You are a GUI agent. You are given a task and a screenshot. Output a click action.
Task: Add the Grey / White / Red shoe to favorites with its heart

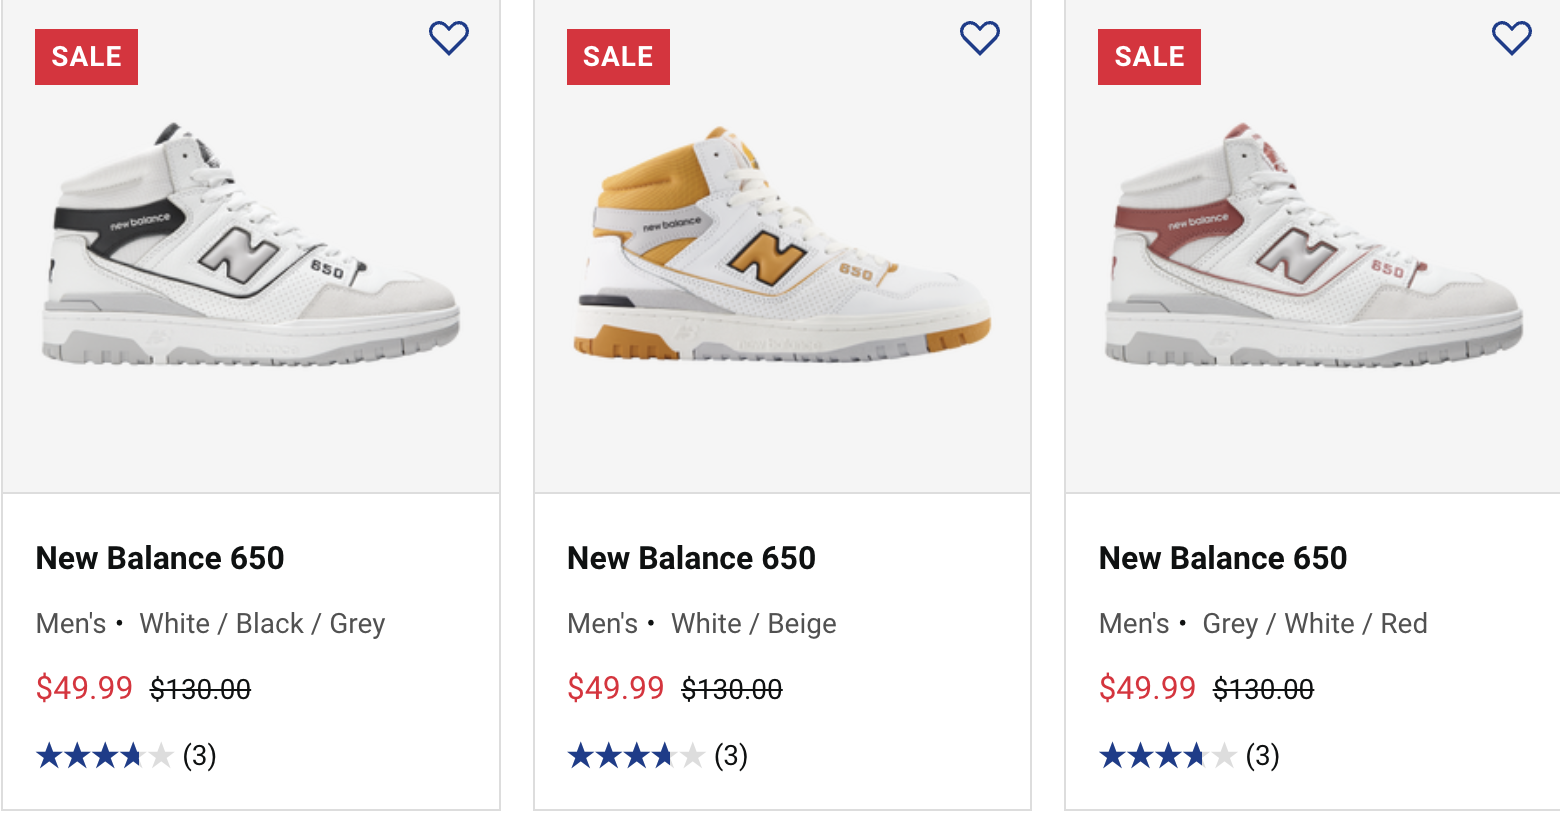coord(1511,38)
